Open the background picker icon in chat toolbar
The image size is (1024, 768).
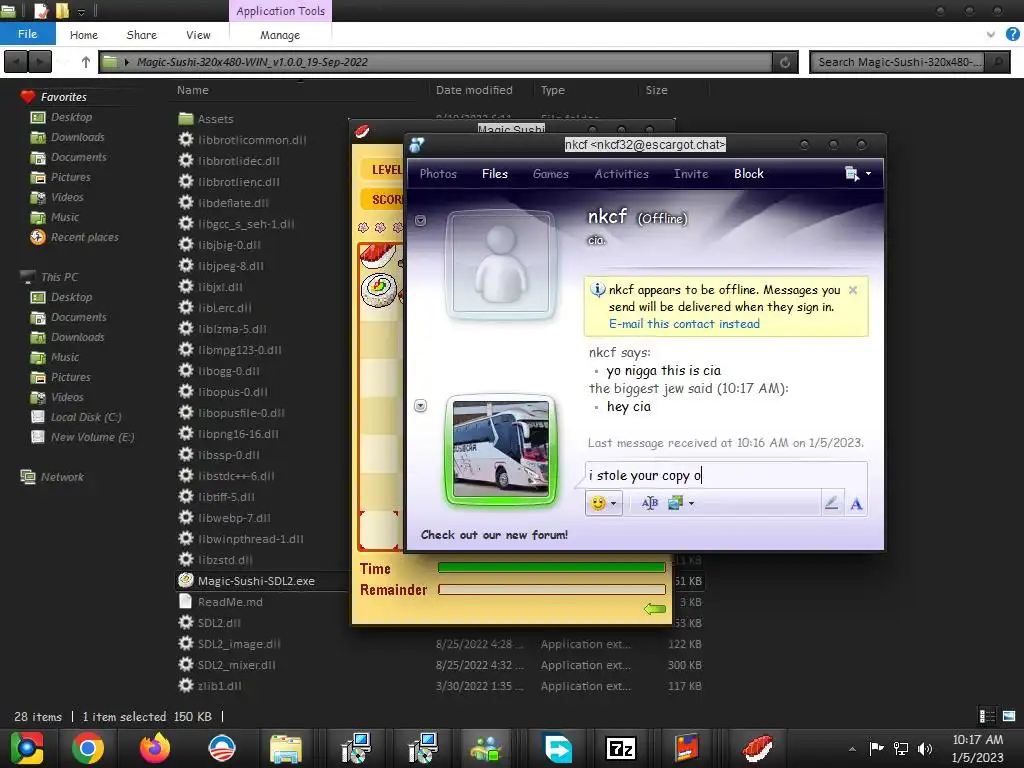pyautogui.click(x=675, y=503)
